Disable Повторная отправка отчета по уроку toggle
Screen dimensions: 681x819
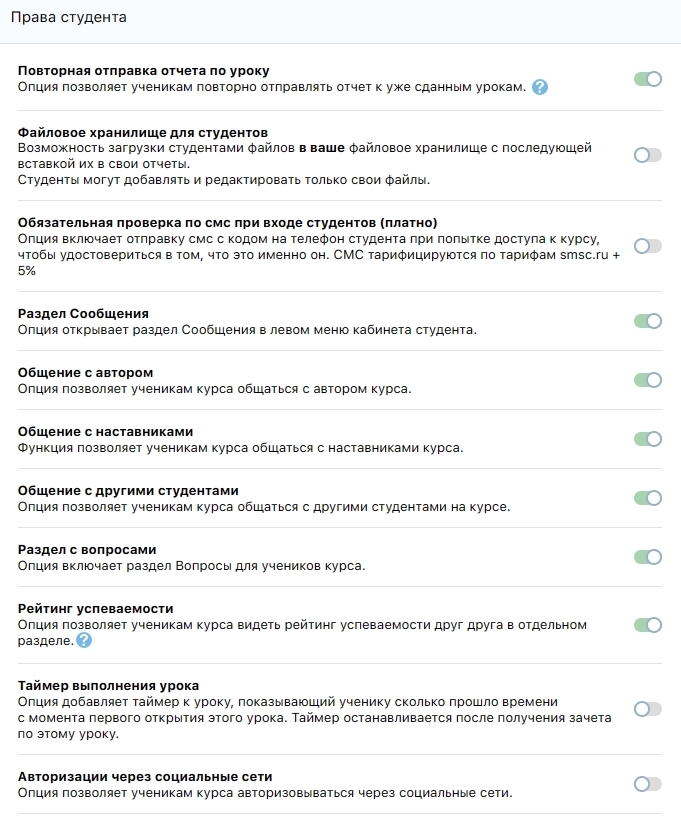click(647, 78)
